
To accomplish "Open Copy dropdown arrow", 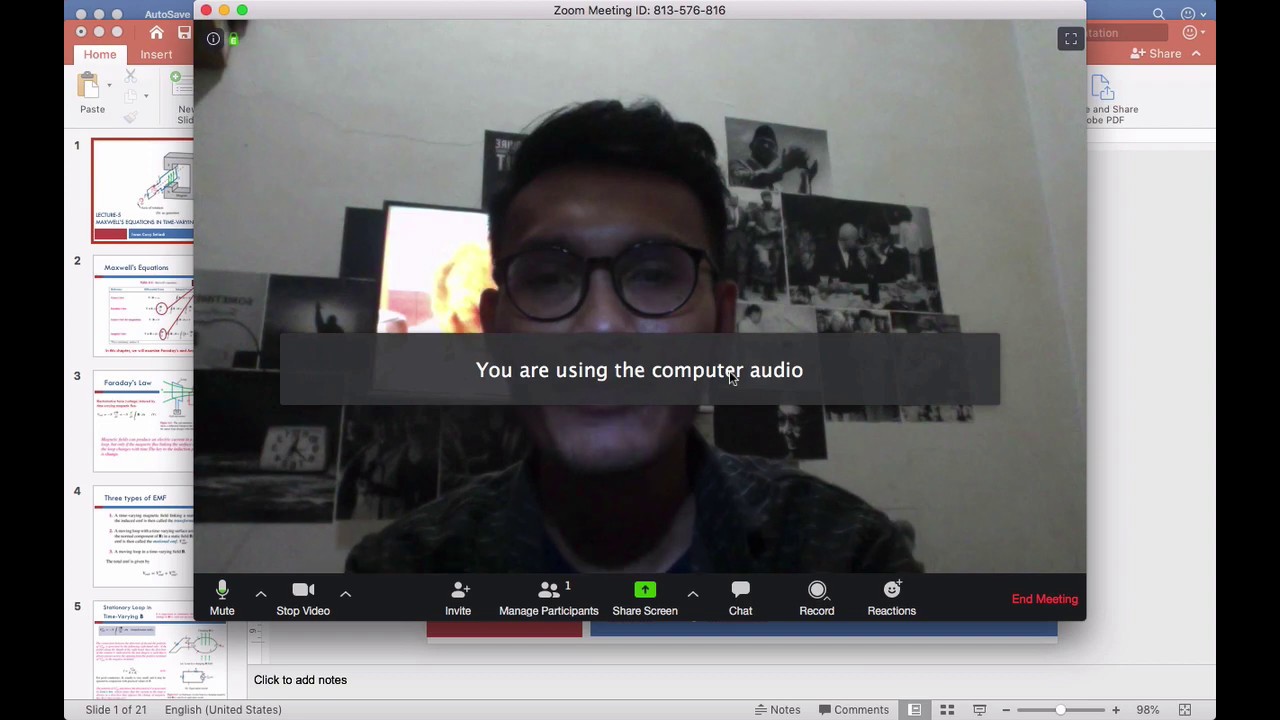I will click(146, 97).
